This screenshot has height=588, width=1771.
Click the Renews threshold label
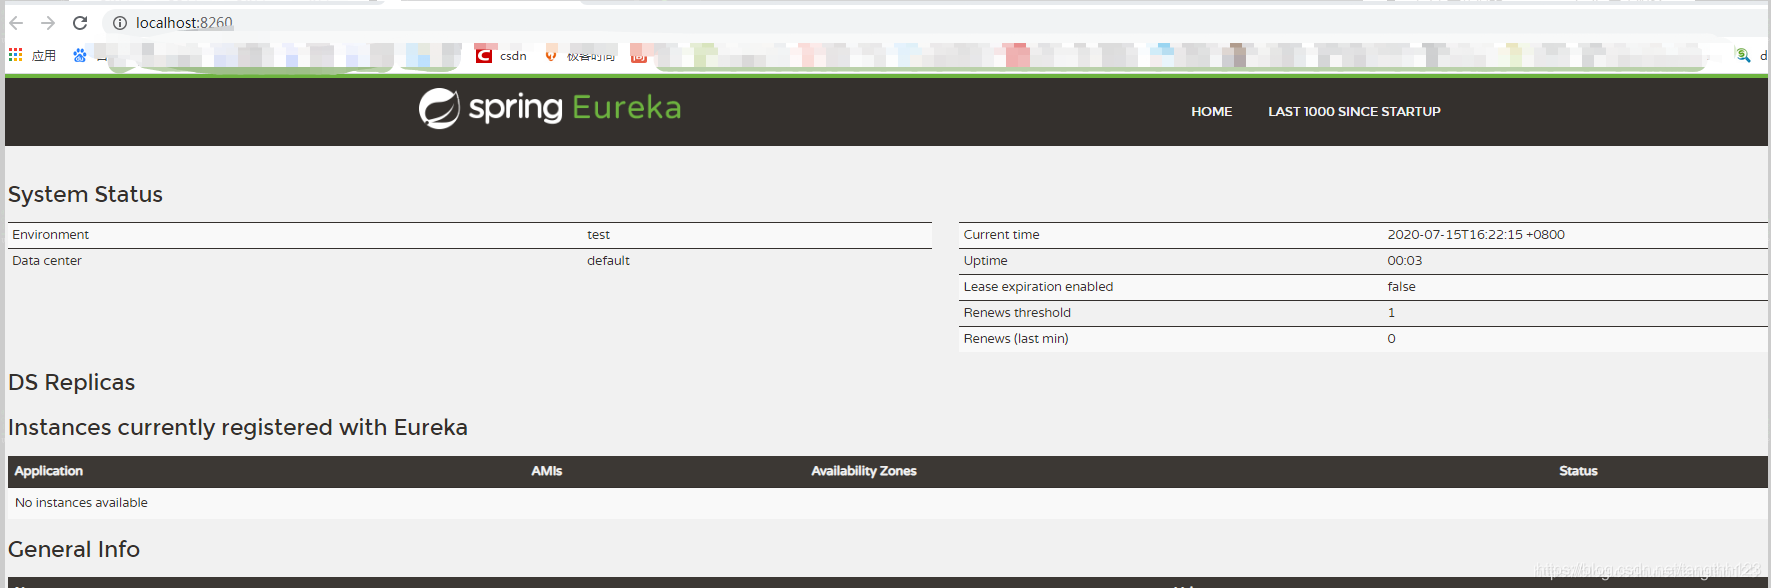1017,313
